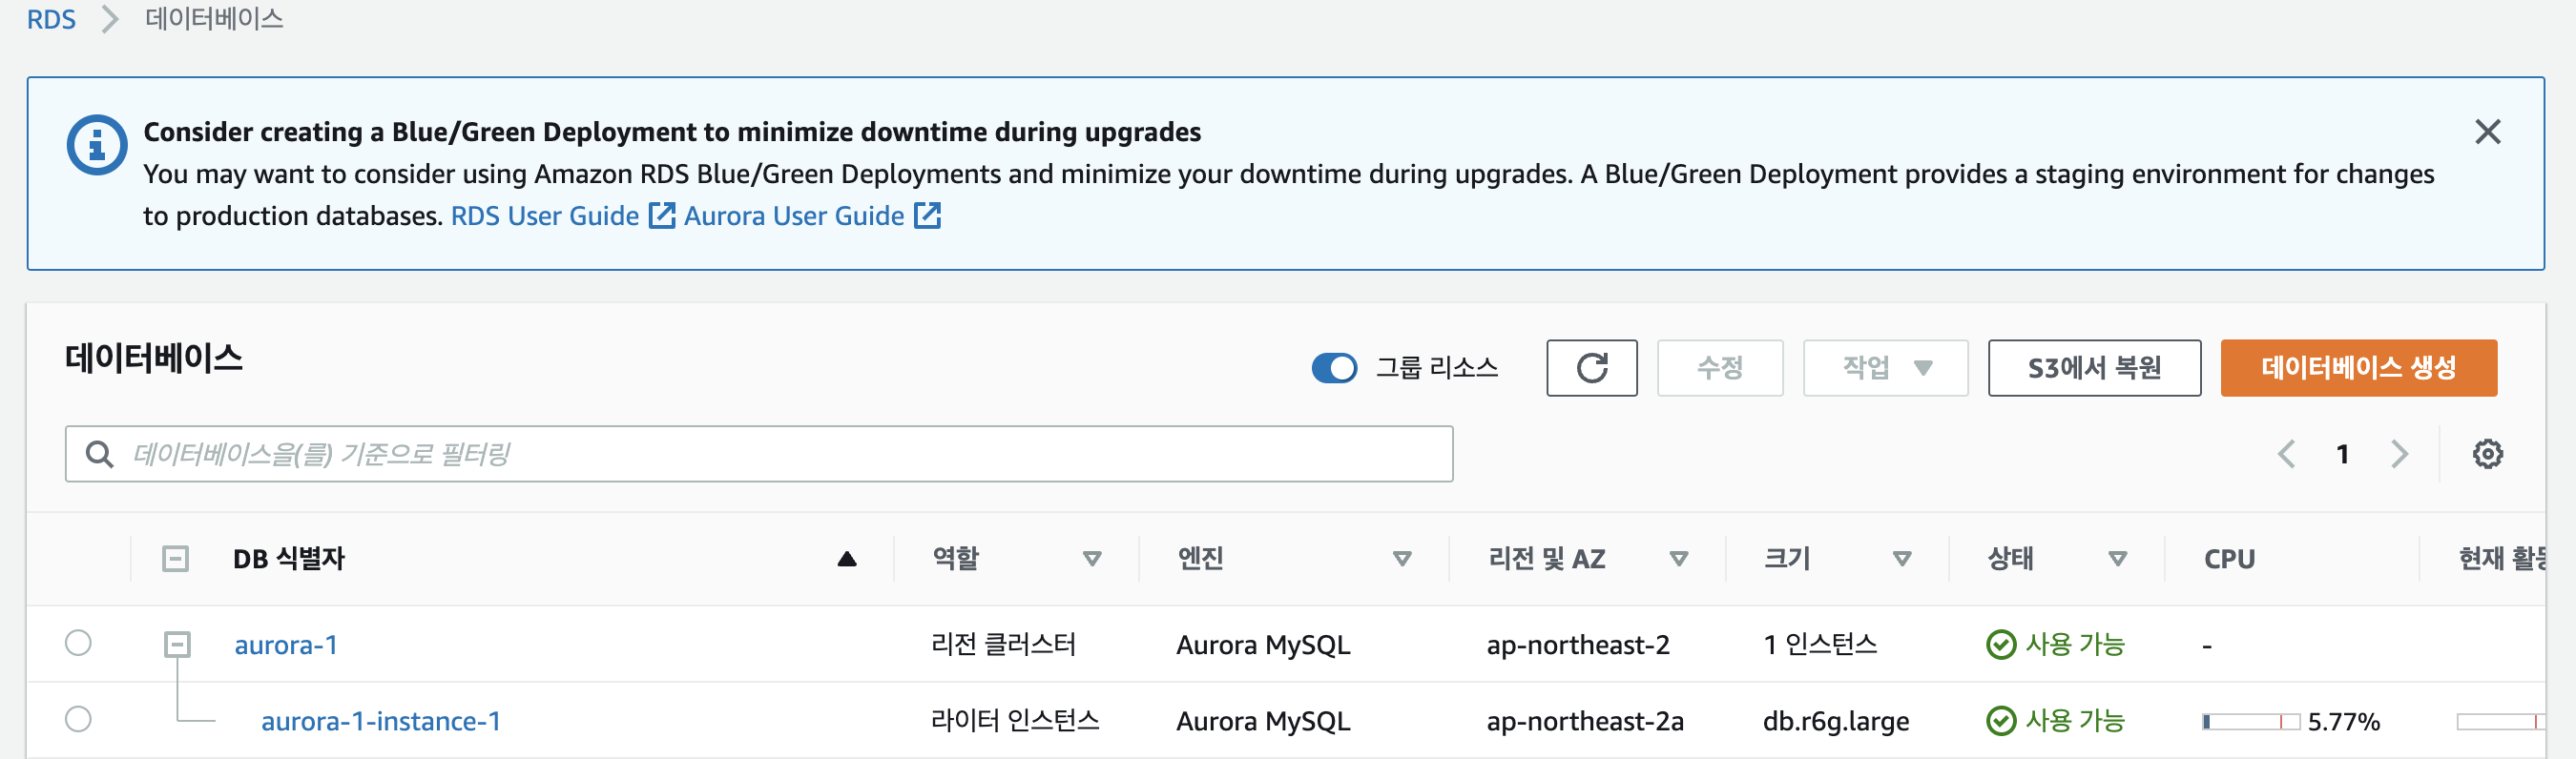Click the RDS breadcrumb link
2576x759 pixels.
pos(51,19)
